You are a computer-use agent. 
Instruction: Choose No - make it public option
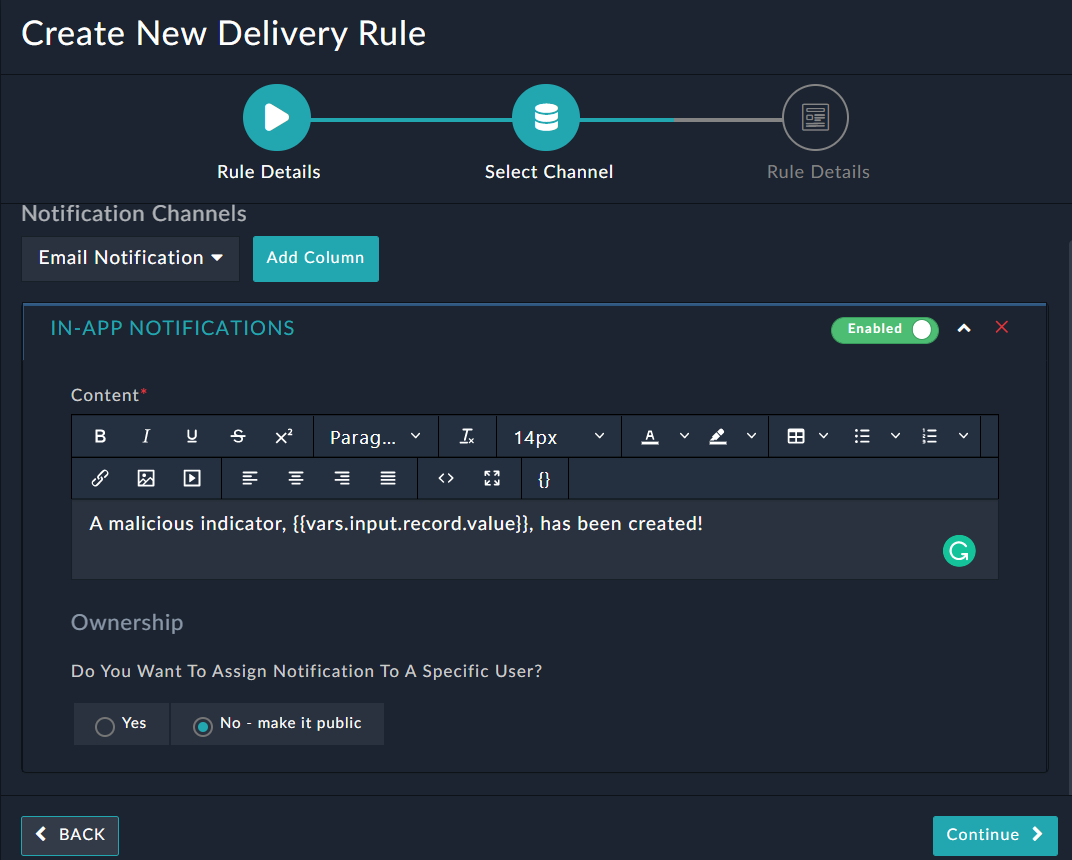(203, 723)
